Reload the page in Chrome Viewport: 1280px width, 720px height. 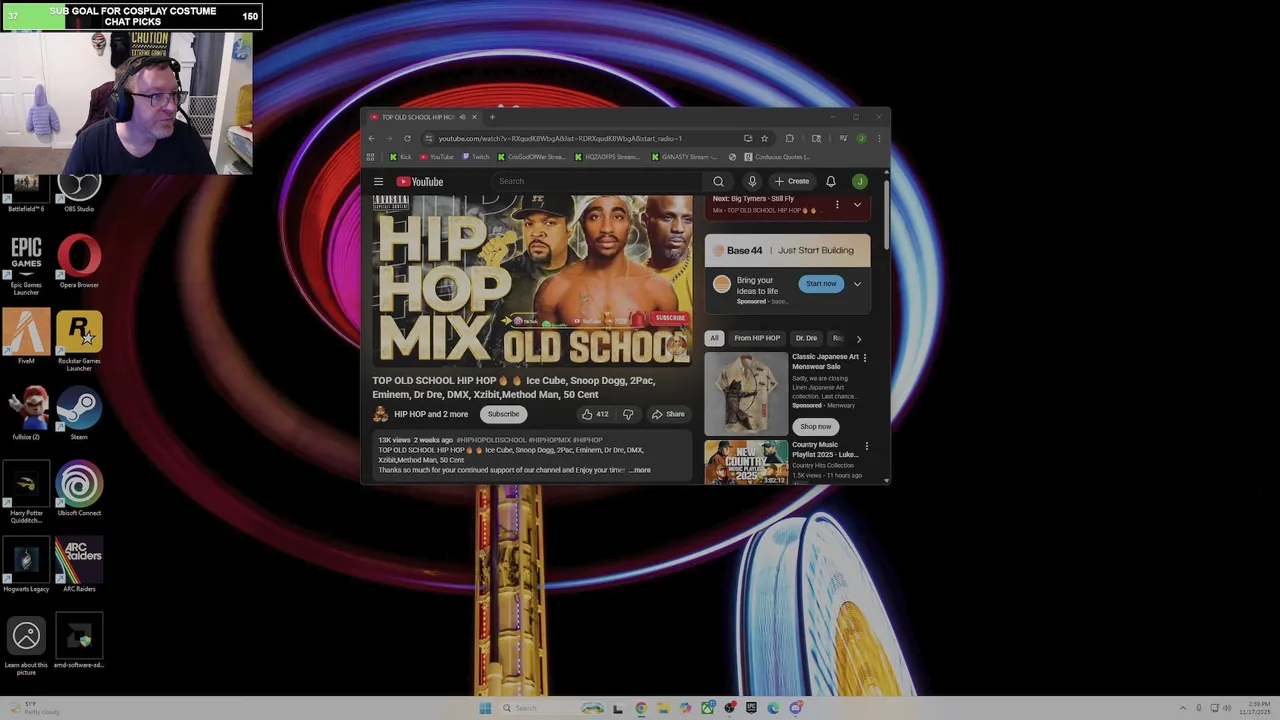coord(407,138)
